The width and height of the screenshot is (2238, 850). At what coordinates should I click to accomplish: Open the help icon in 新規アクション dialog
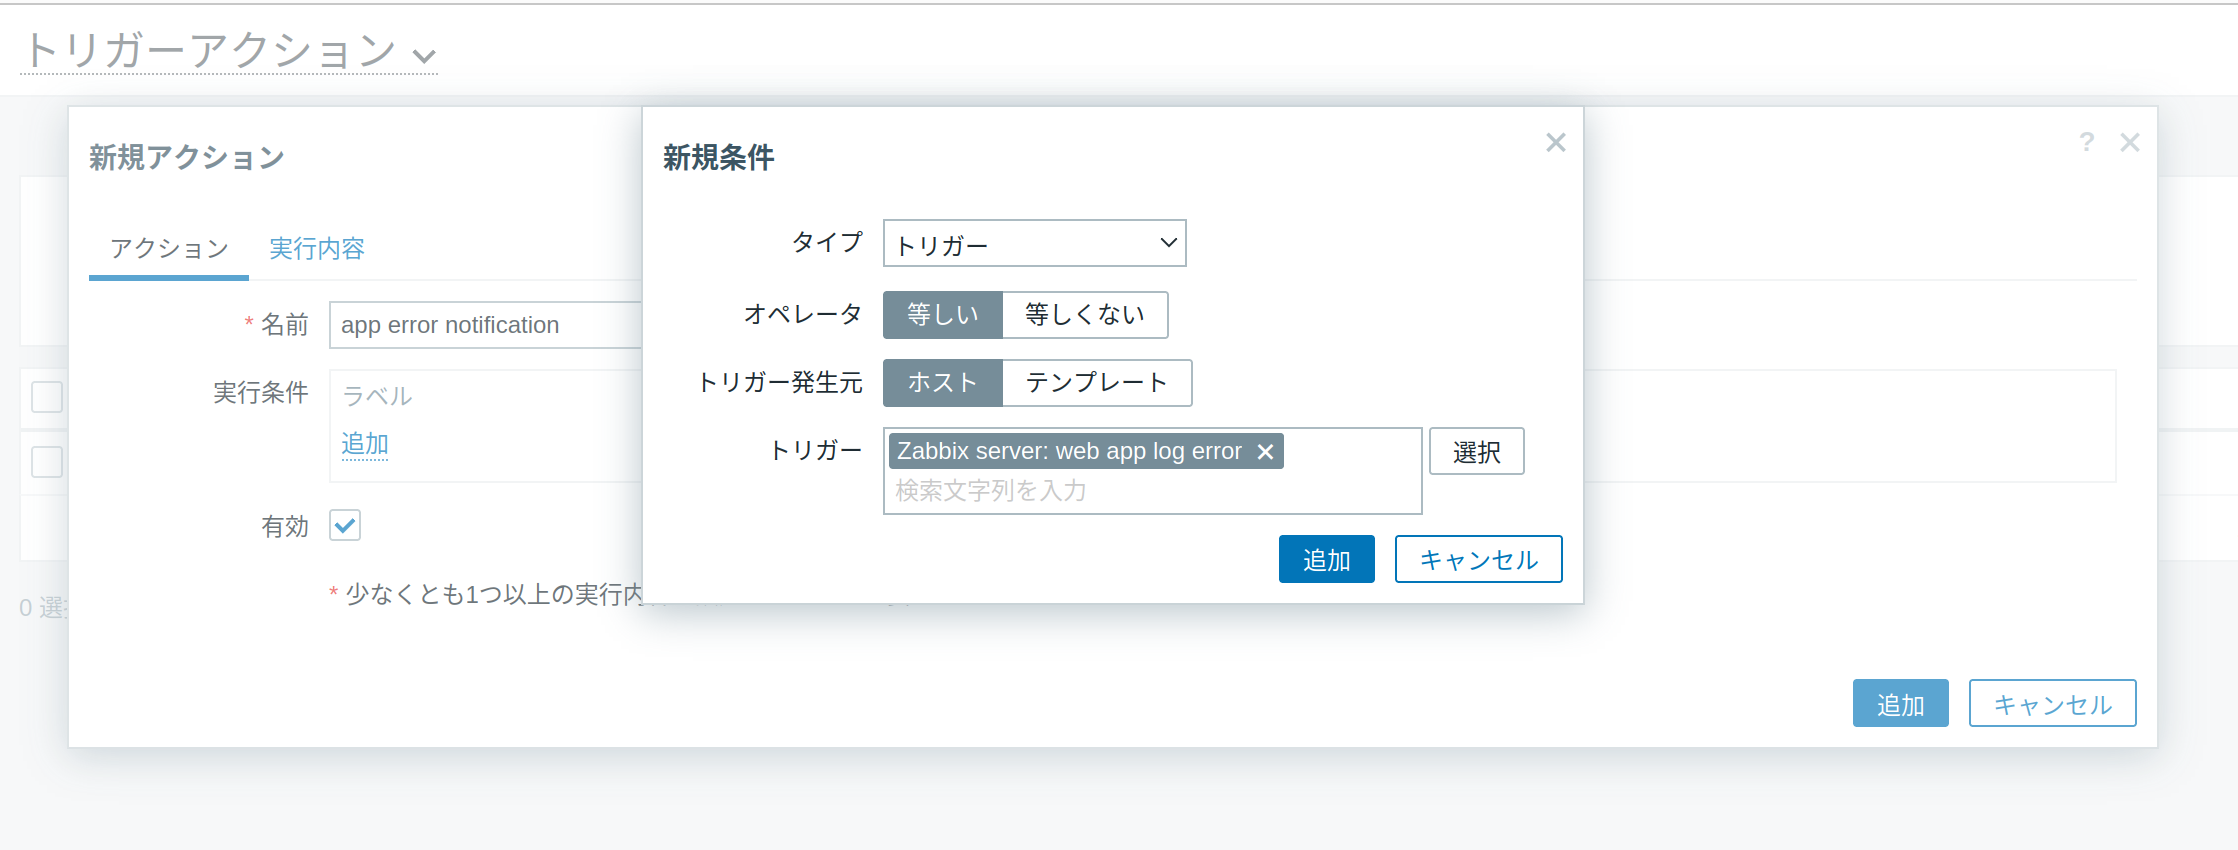(x=2086, y=143)
